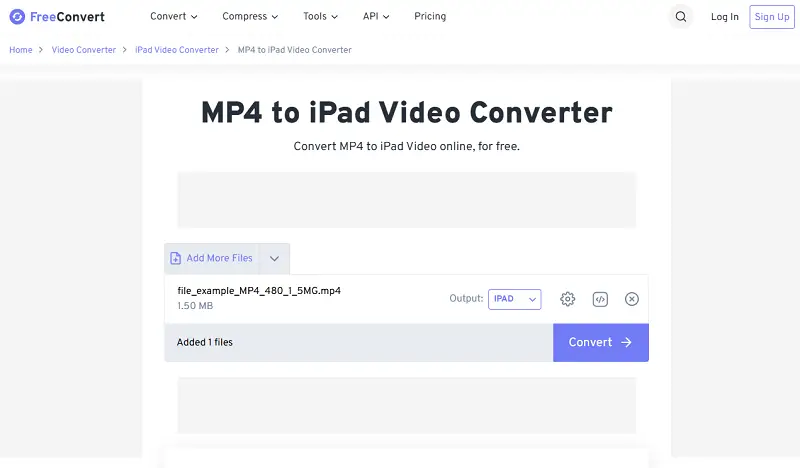Click the Sign Up button

[771, 17]
